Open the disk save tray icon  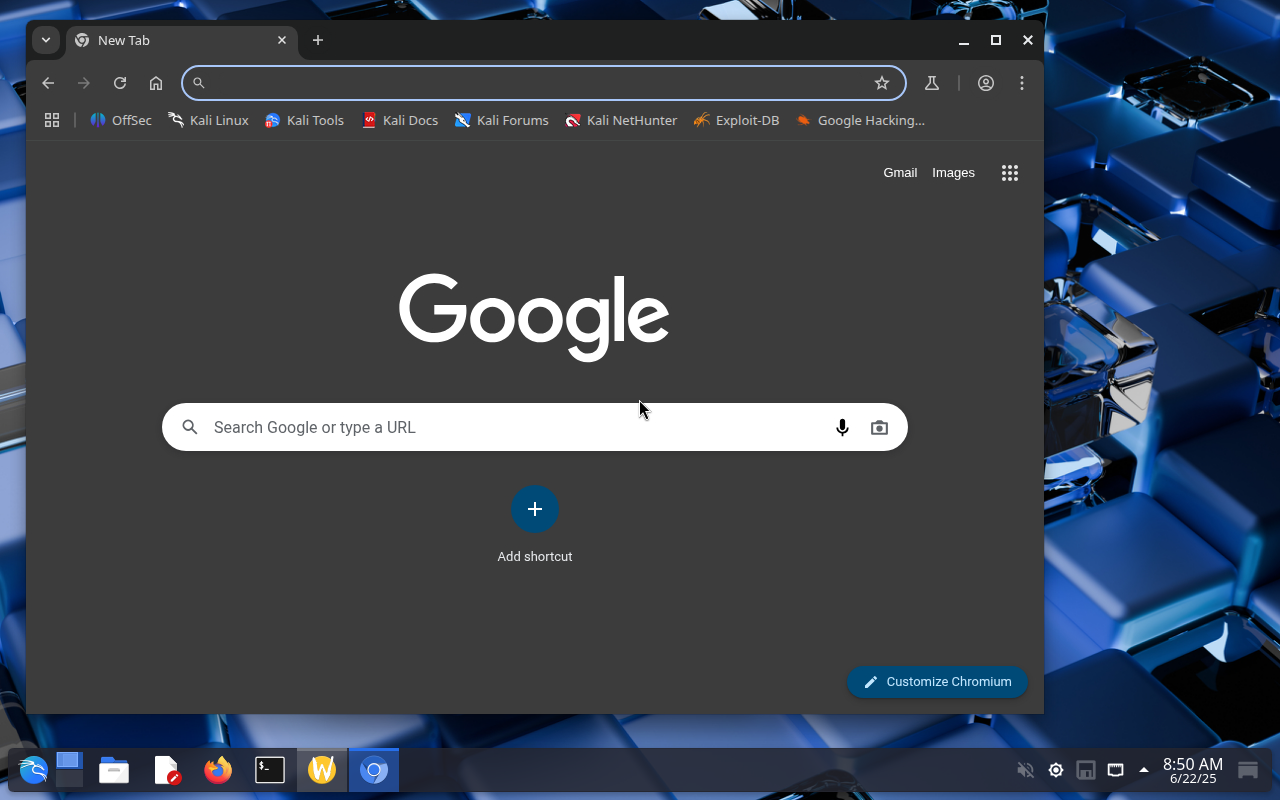(1085, 770)
